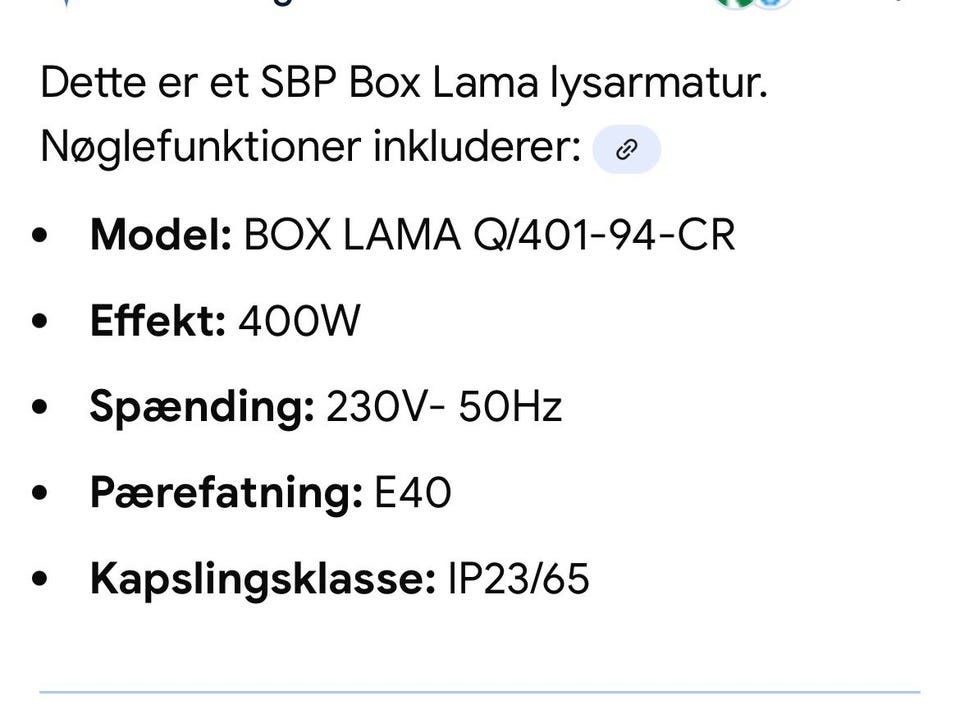Tap the "230V- 50Hz" value
This screenshot has width=960, height=705.
click(x=444, y=407)
